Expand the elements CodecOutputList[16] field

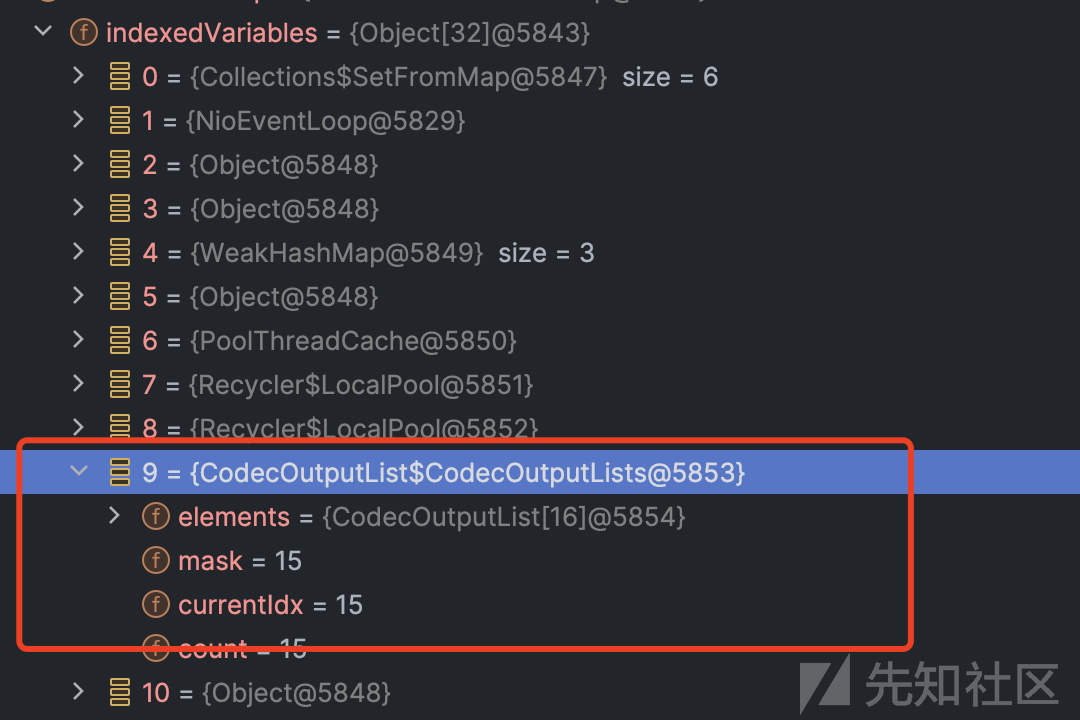114,515
